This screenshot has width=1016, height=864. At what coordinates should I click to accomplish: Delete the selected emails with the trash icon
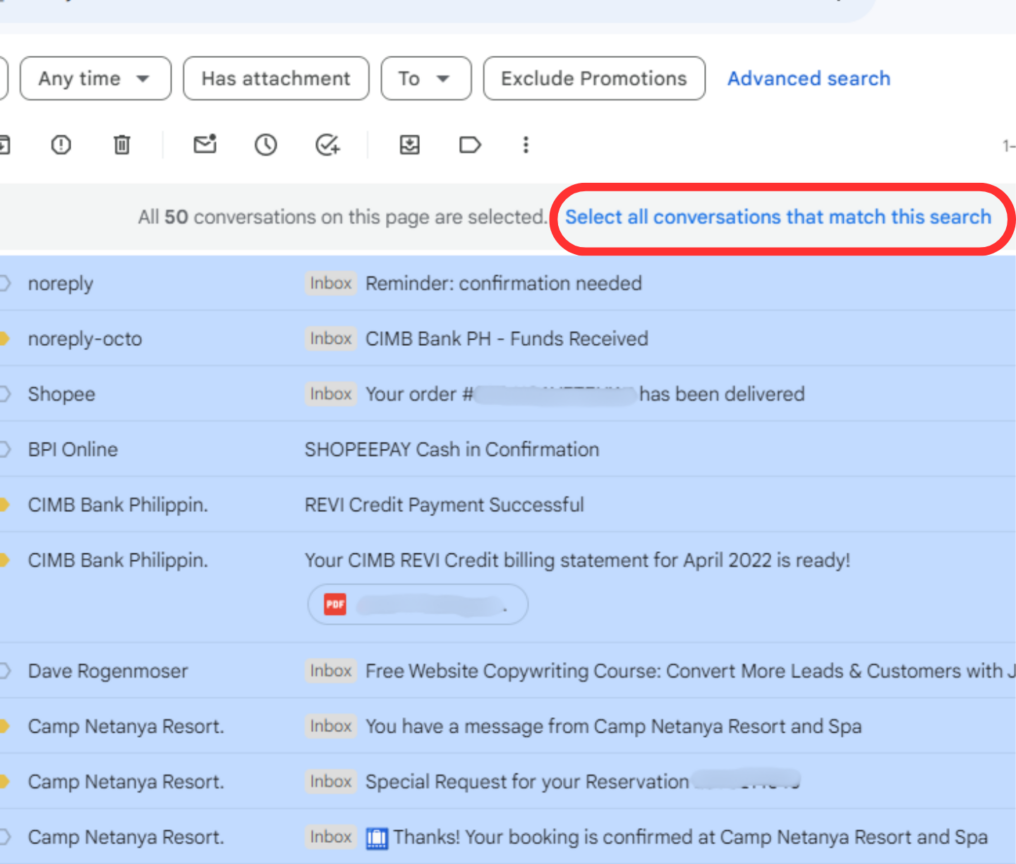pos(122,145)
